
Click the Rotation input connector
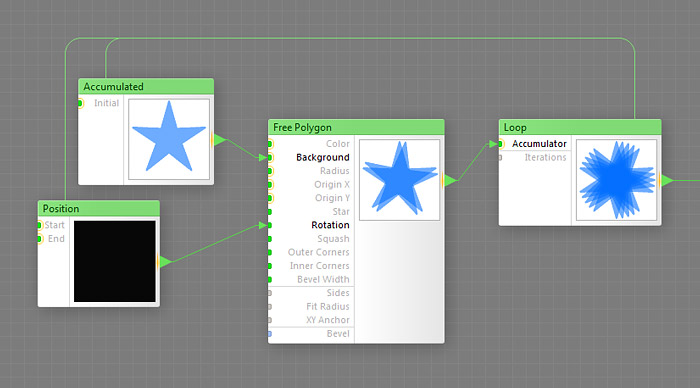tap(270, 225)
